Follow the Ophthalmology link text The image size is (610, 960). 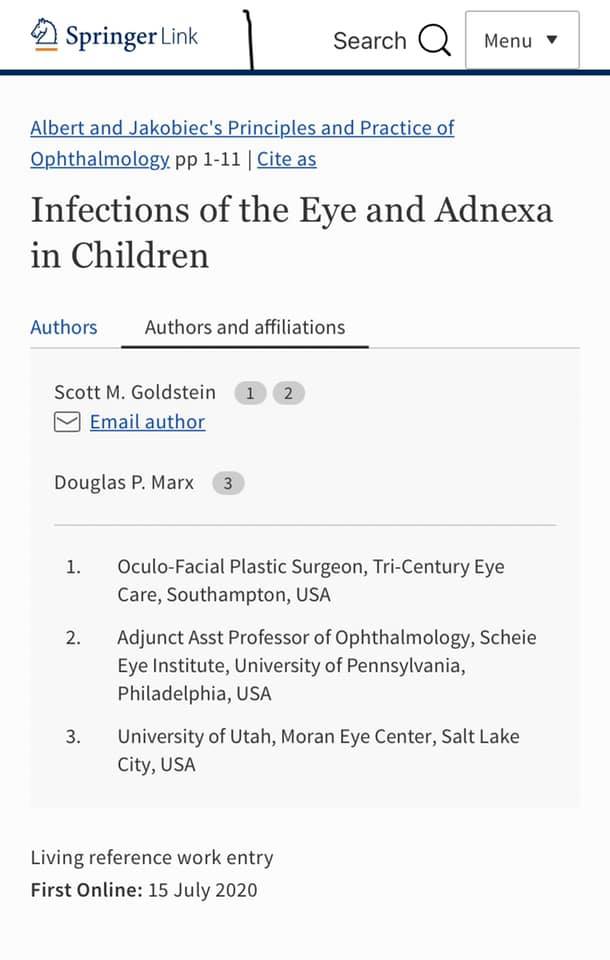point(100,159)
